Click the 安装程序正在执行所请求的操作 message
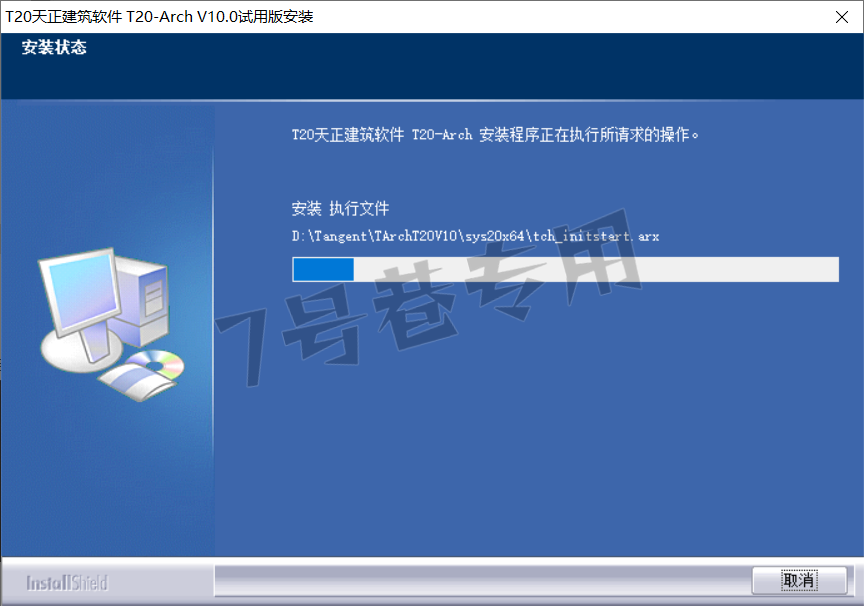 [x=495, y=134]
